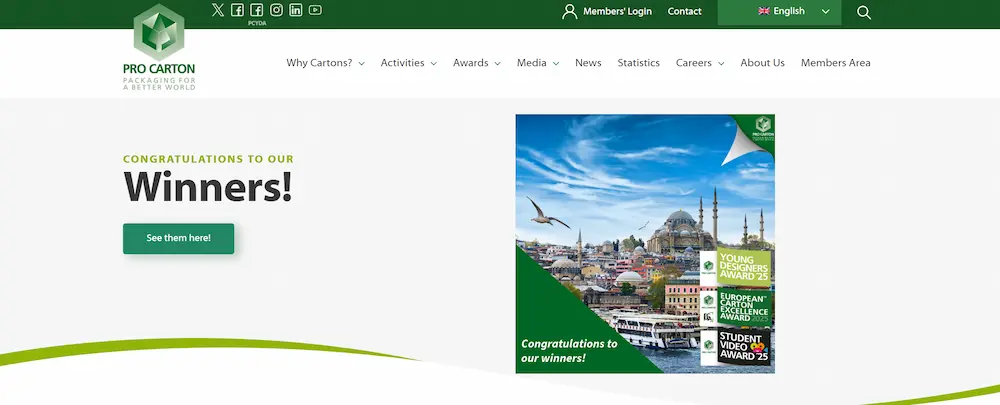The image size is (1000, 405).
Task: Click the Young Designers Award '25 badge
Action: [x=736, y=267]
